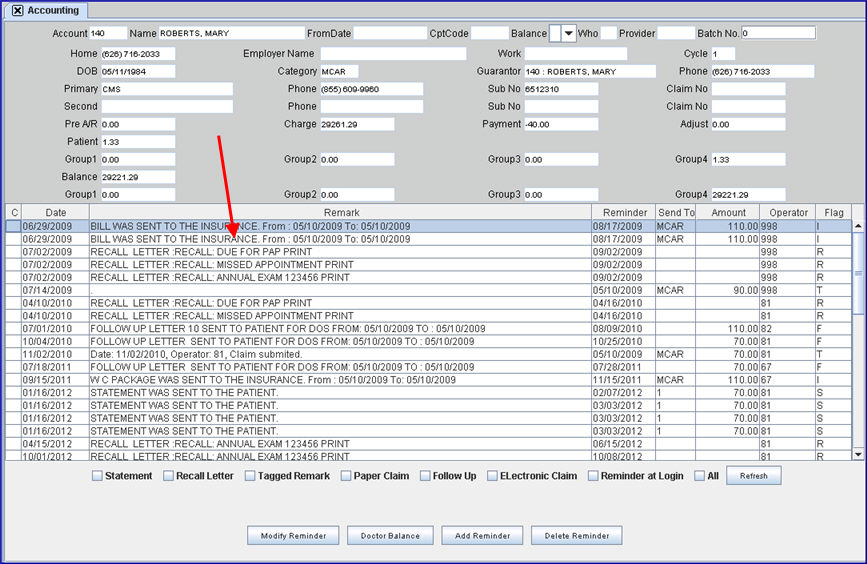Click the Guarantor field

[x=590, y=71]
